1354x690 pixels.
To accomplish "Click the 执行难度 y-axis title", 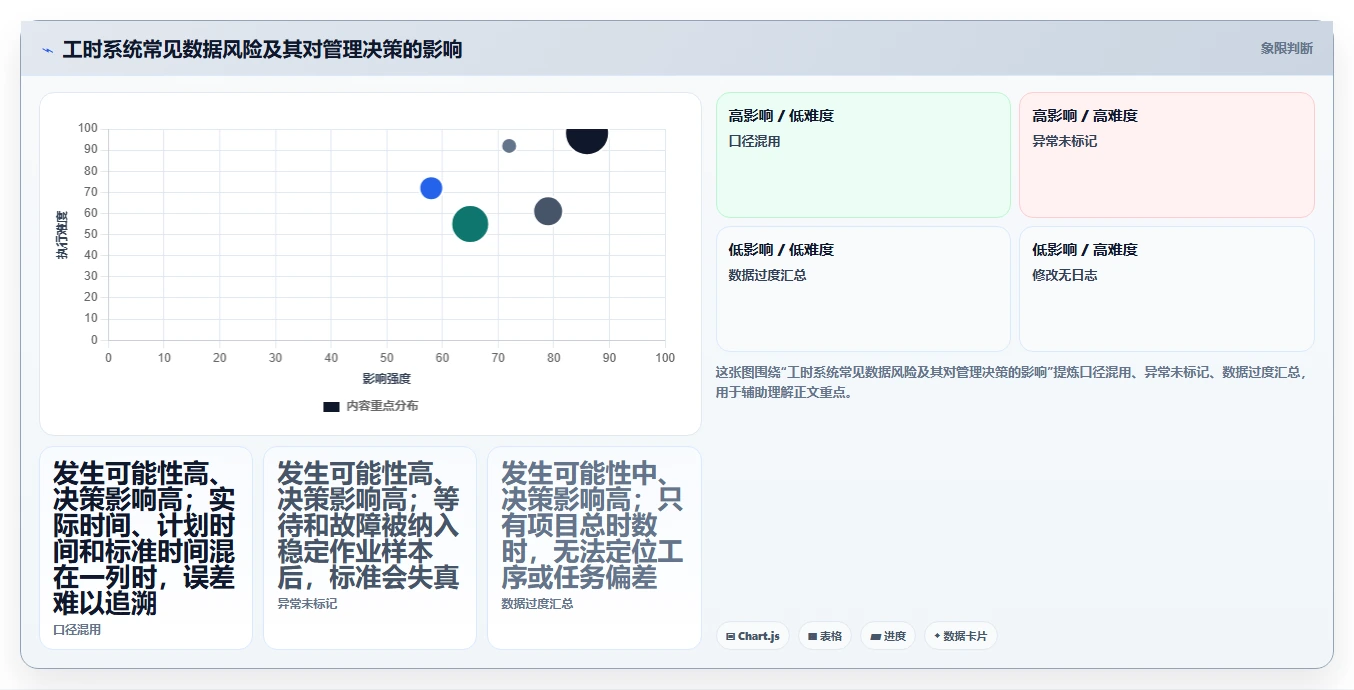I will [62, 235].
